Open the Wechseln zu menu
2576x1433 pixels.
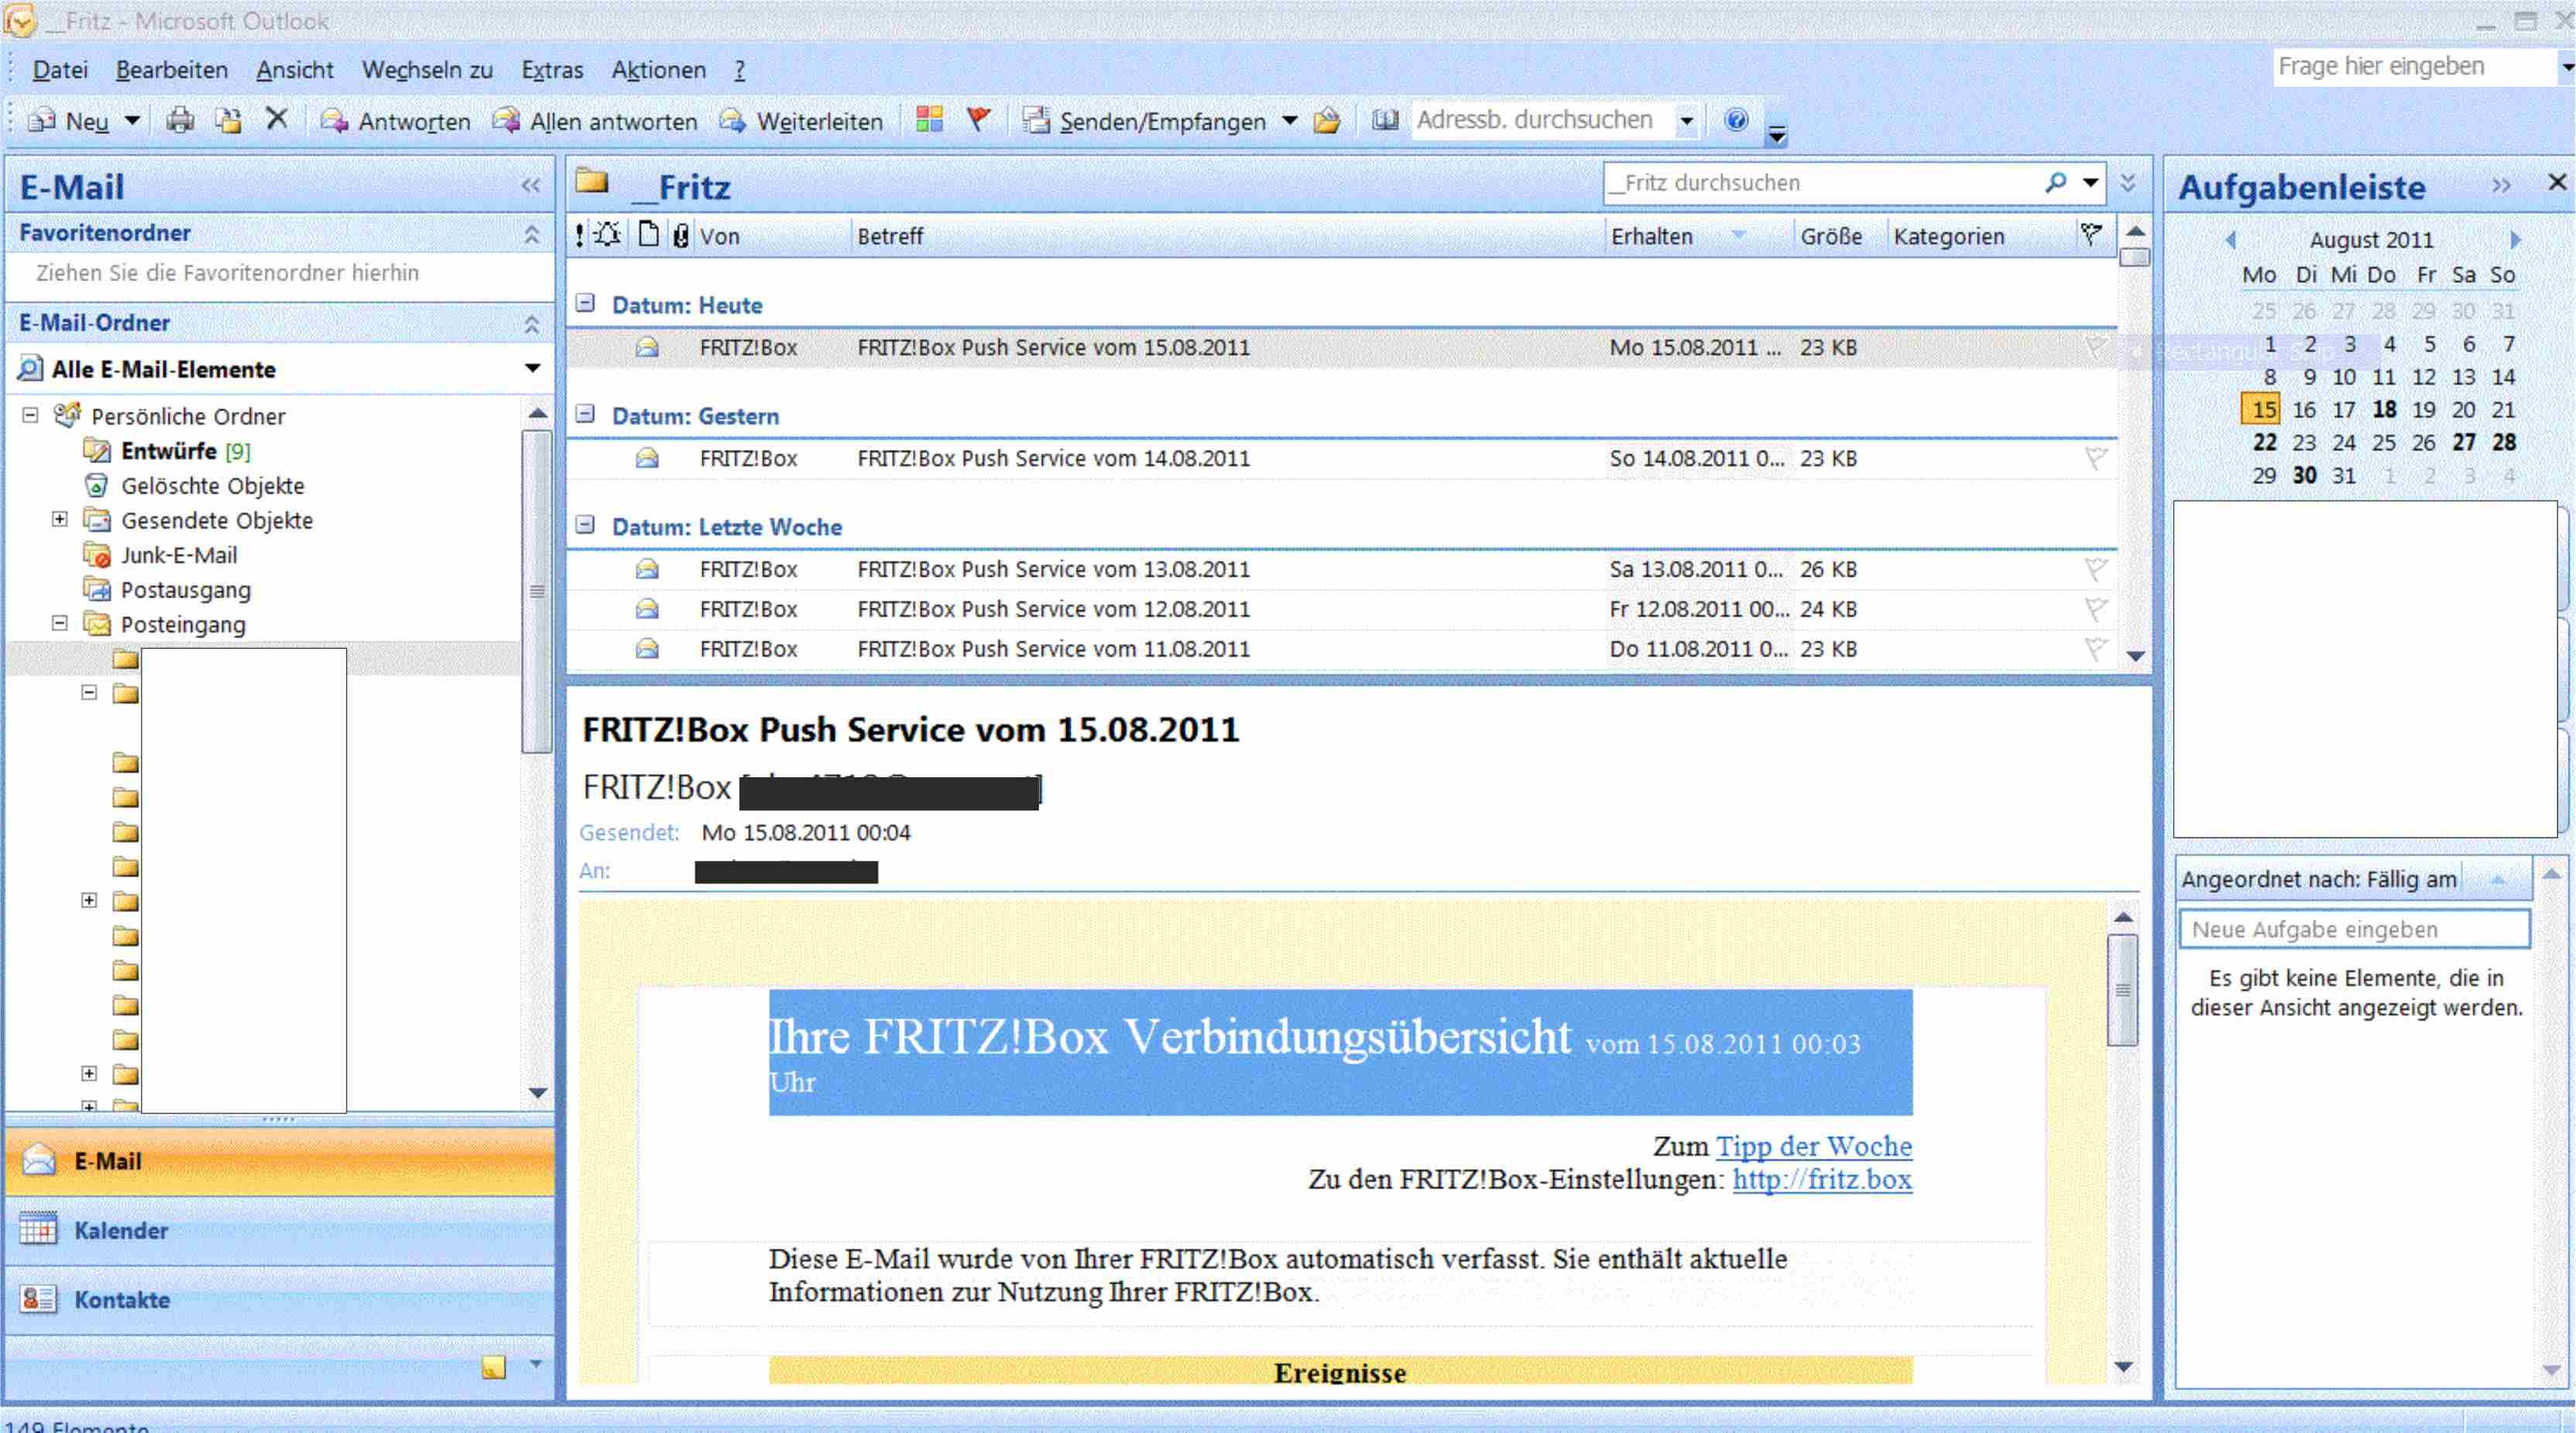tap(427, 70)
